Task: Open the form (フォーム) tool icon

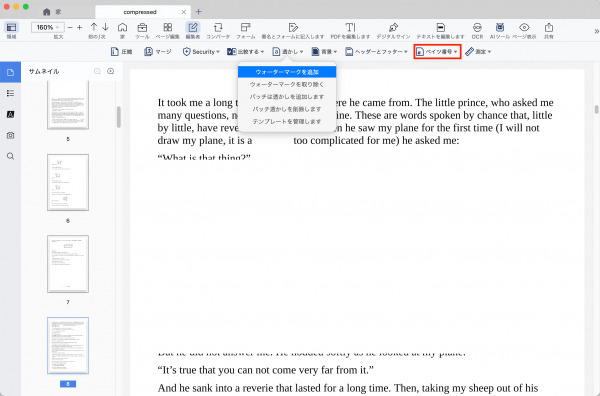Action: coord(245,28)
